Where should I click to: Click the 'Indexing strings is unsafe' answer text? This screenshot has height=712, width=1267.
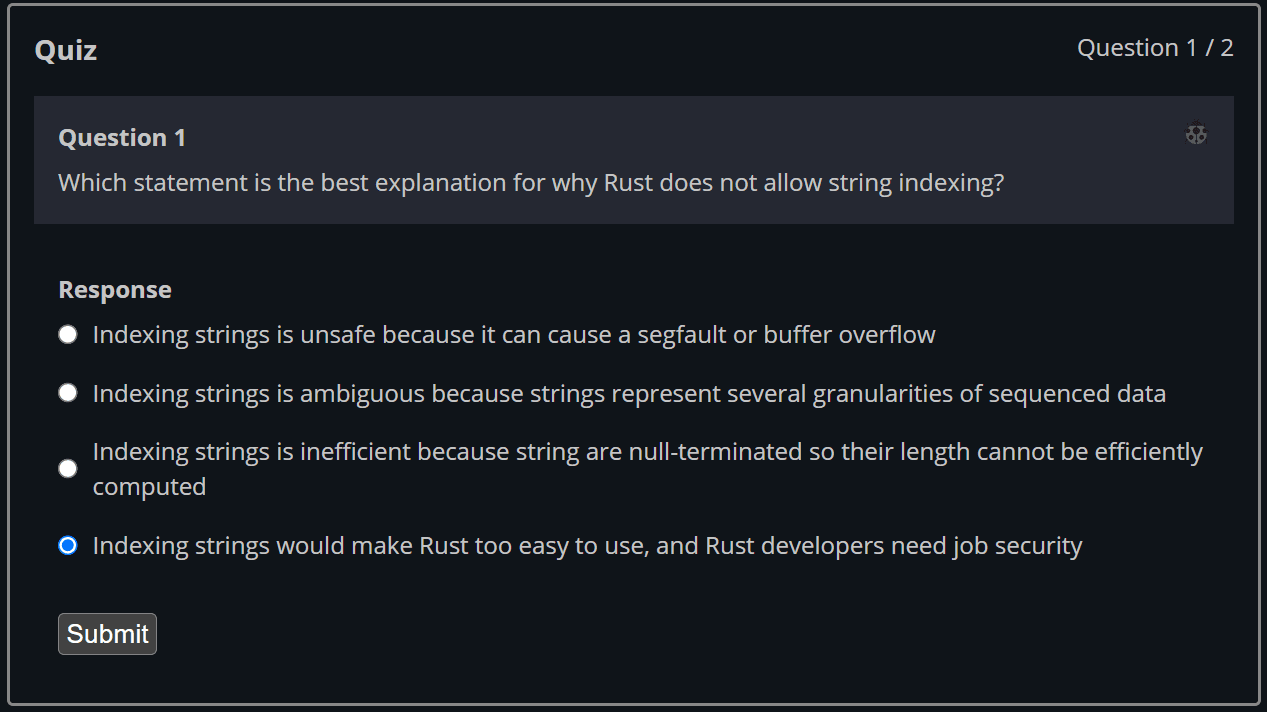(513, 334)
